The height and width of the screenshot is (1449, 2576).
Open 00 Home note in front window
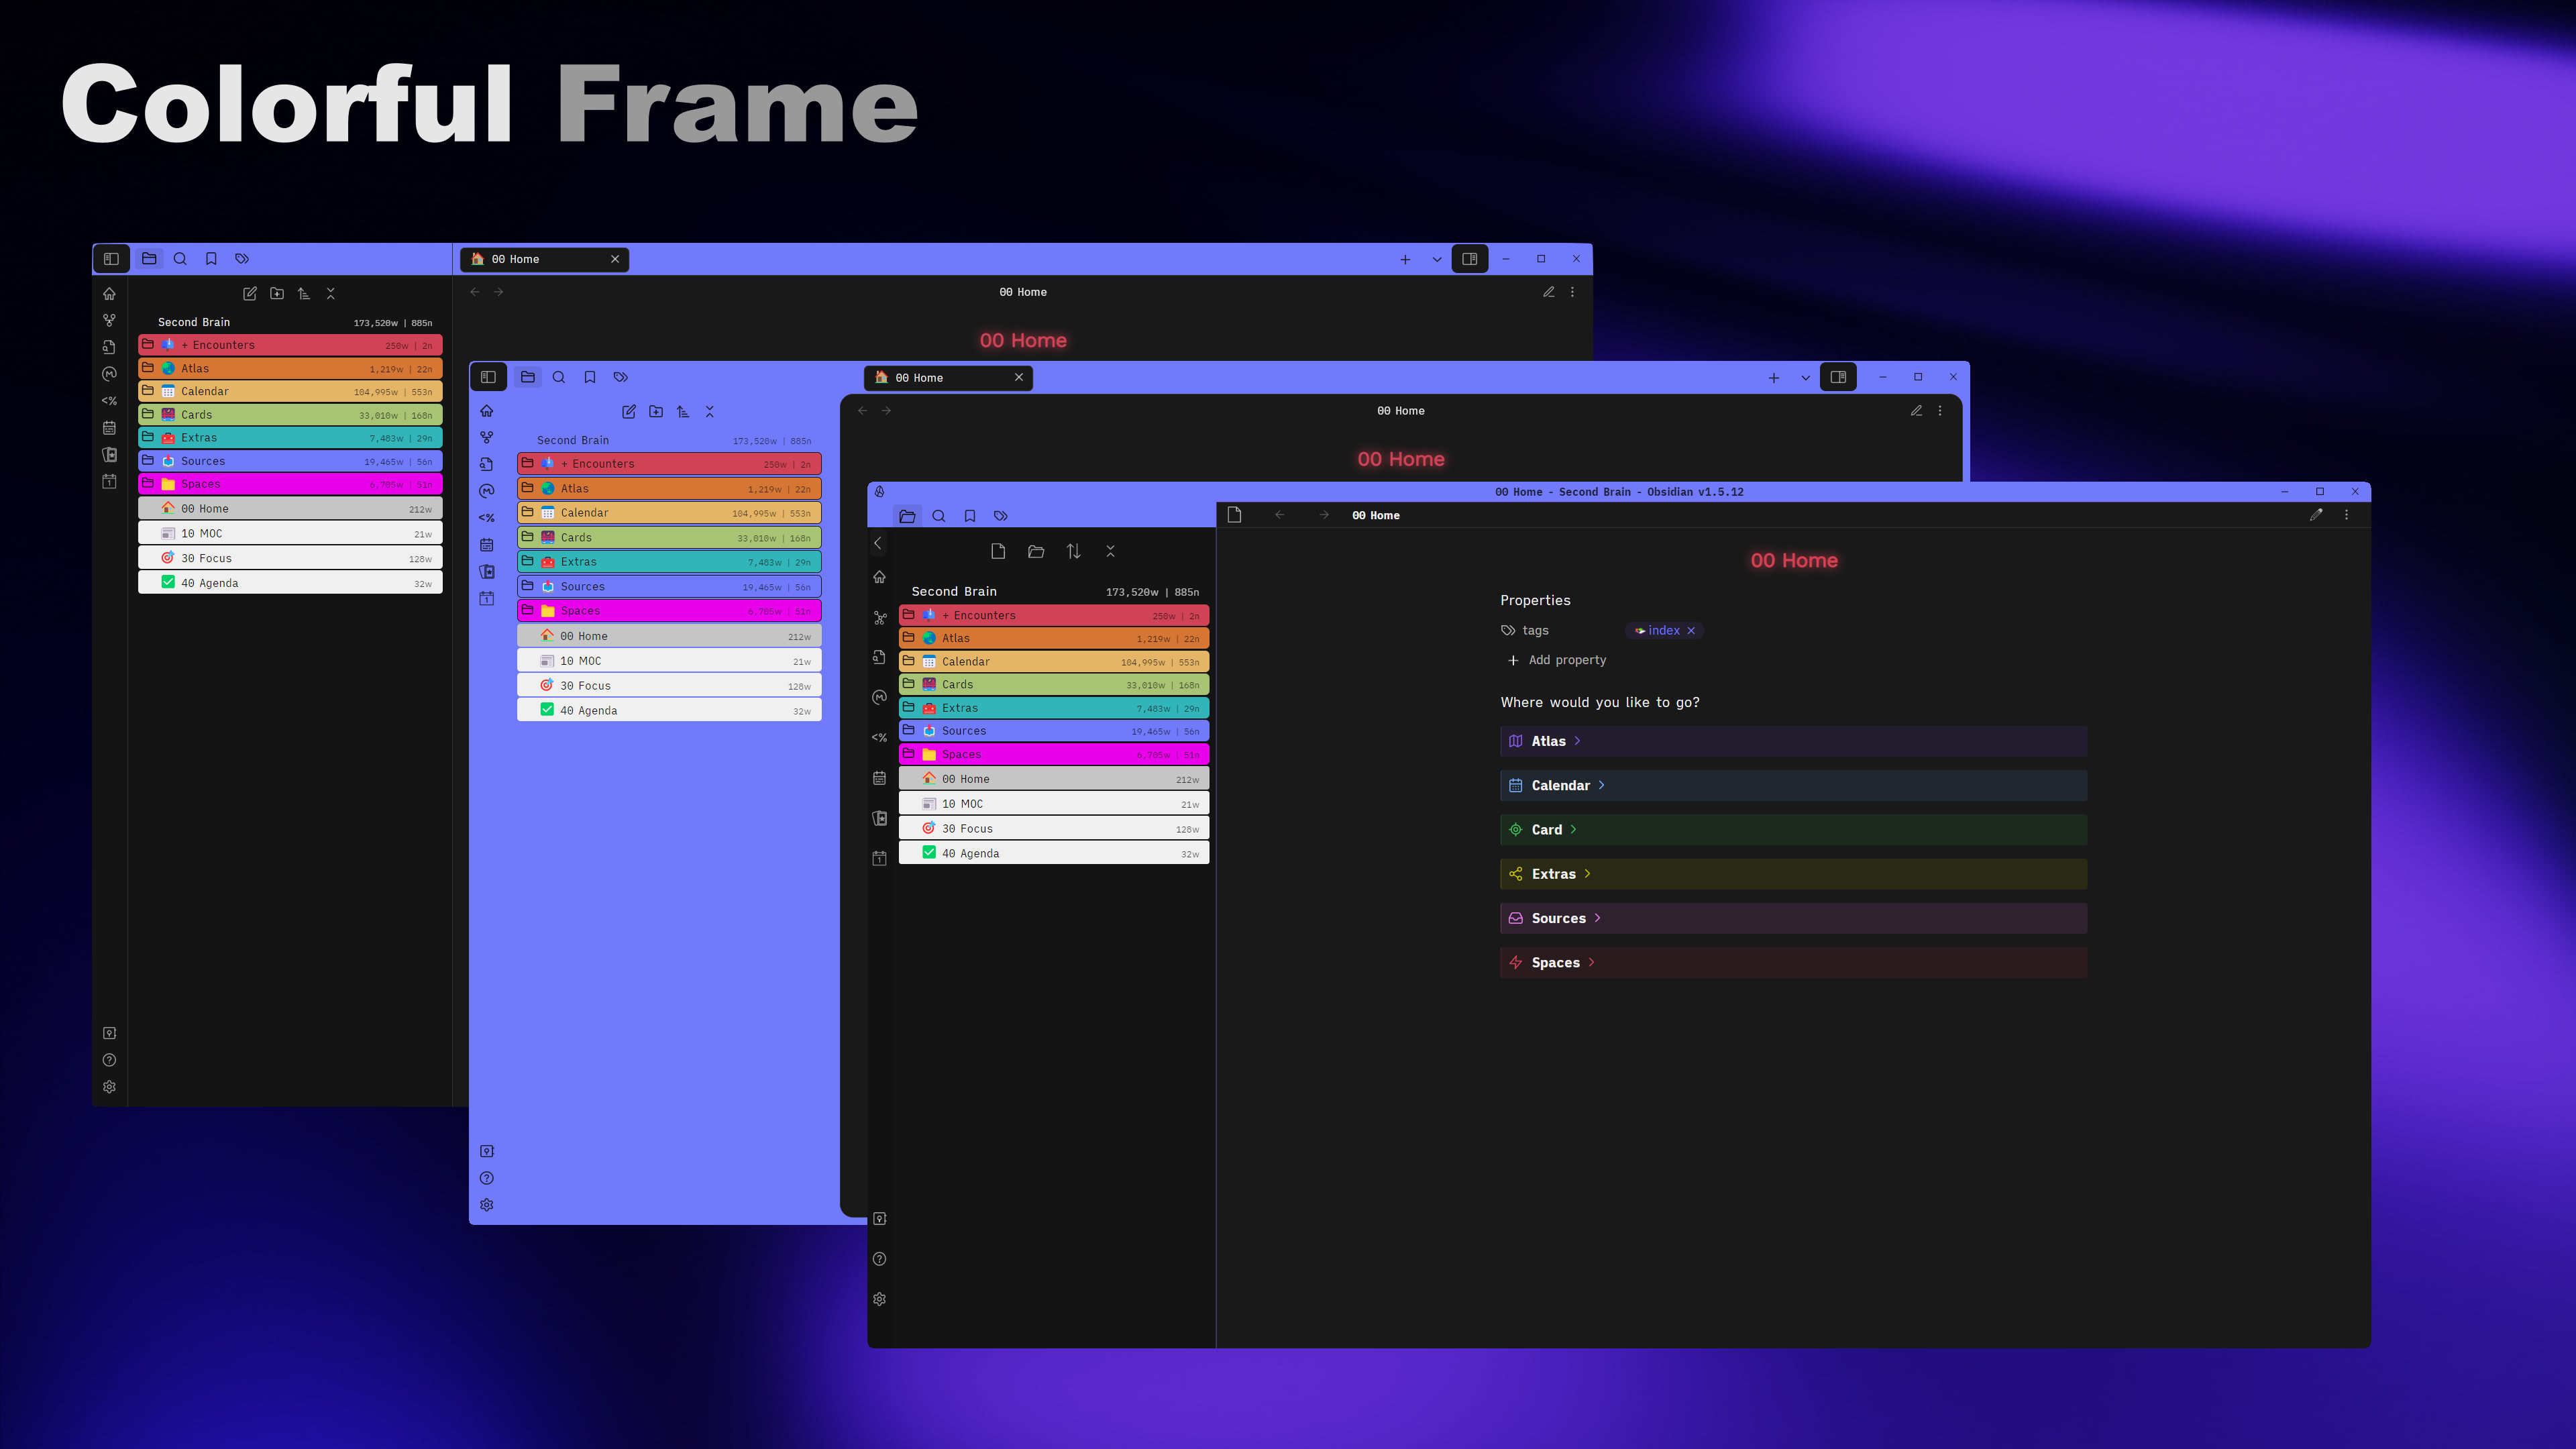(x=1054, y=779)
